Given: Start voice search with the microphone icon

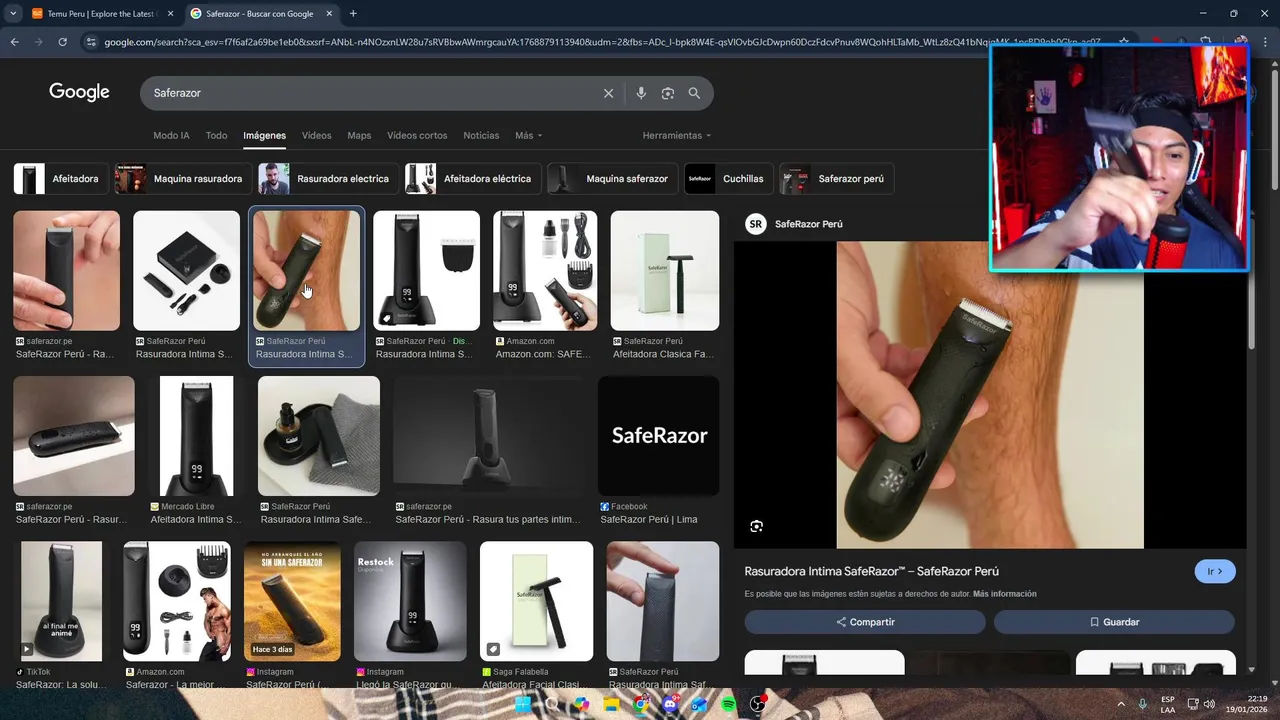Looking at the screenshot, I should pos(641,93).
